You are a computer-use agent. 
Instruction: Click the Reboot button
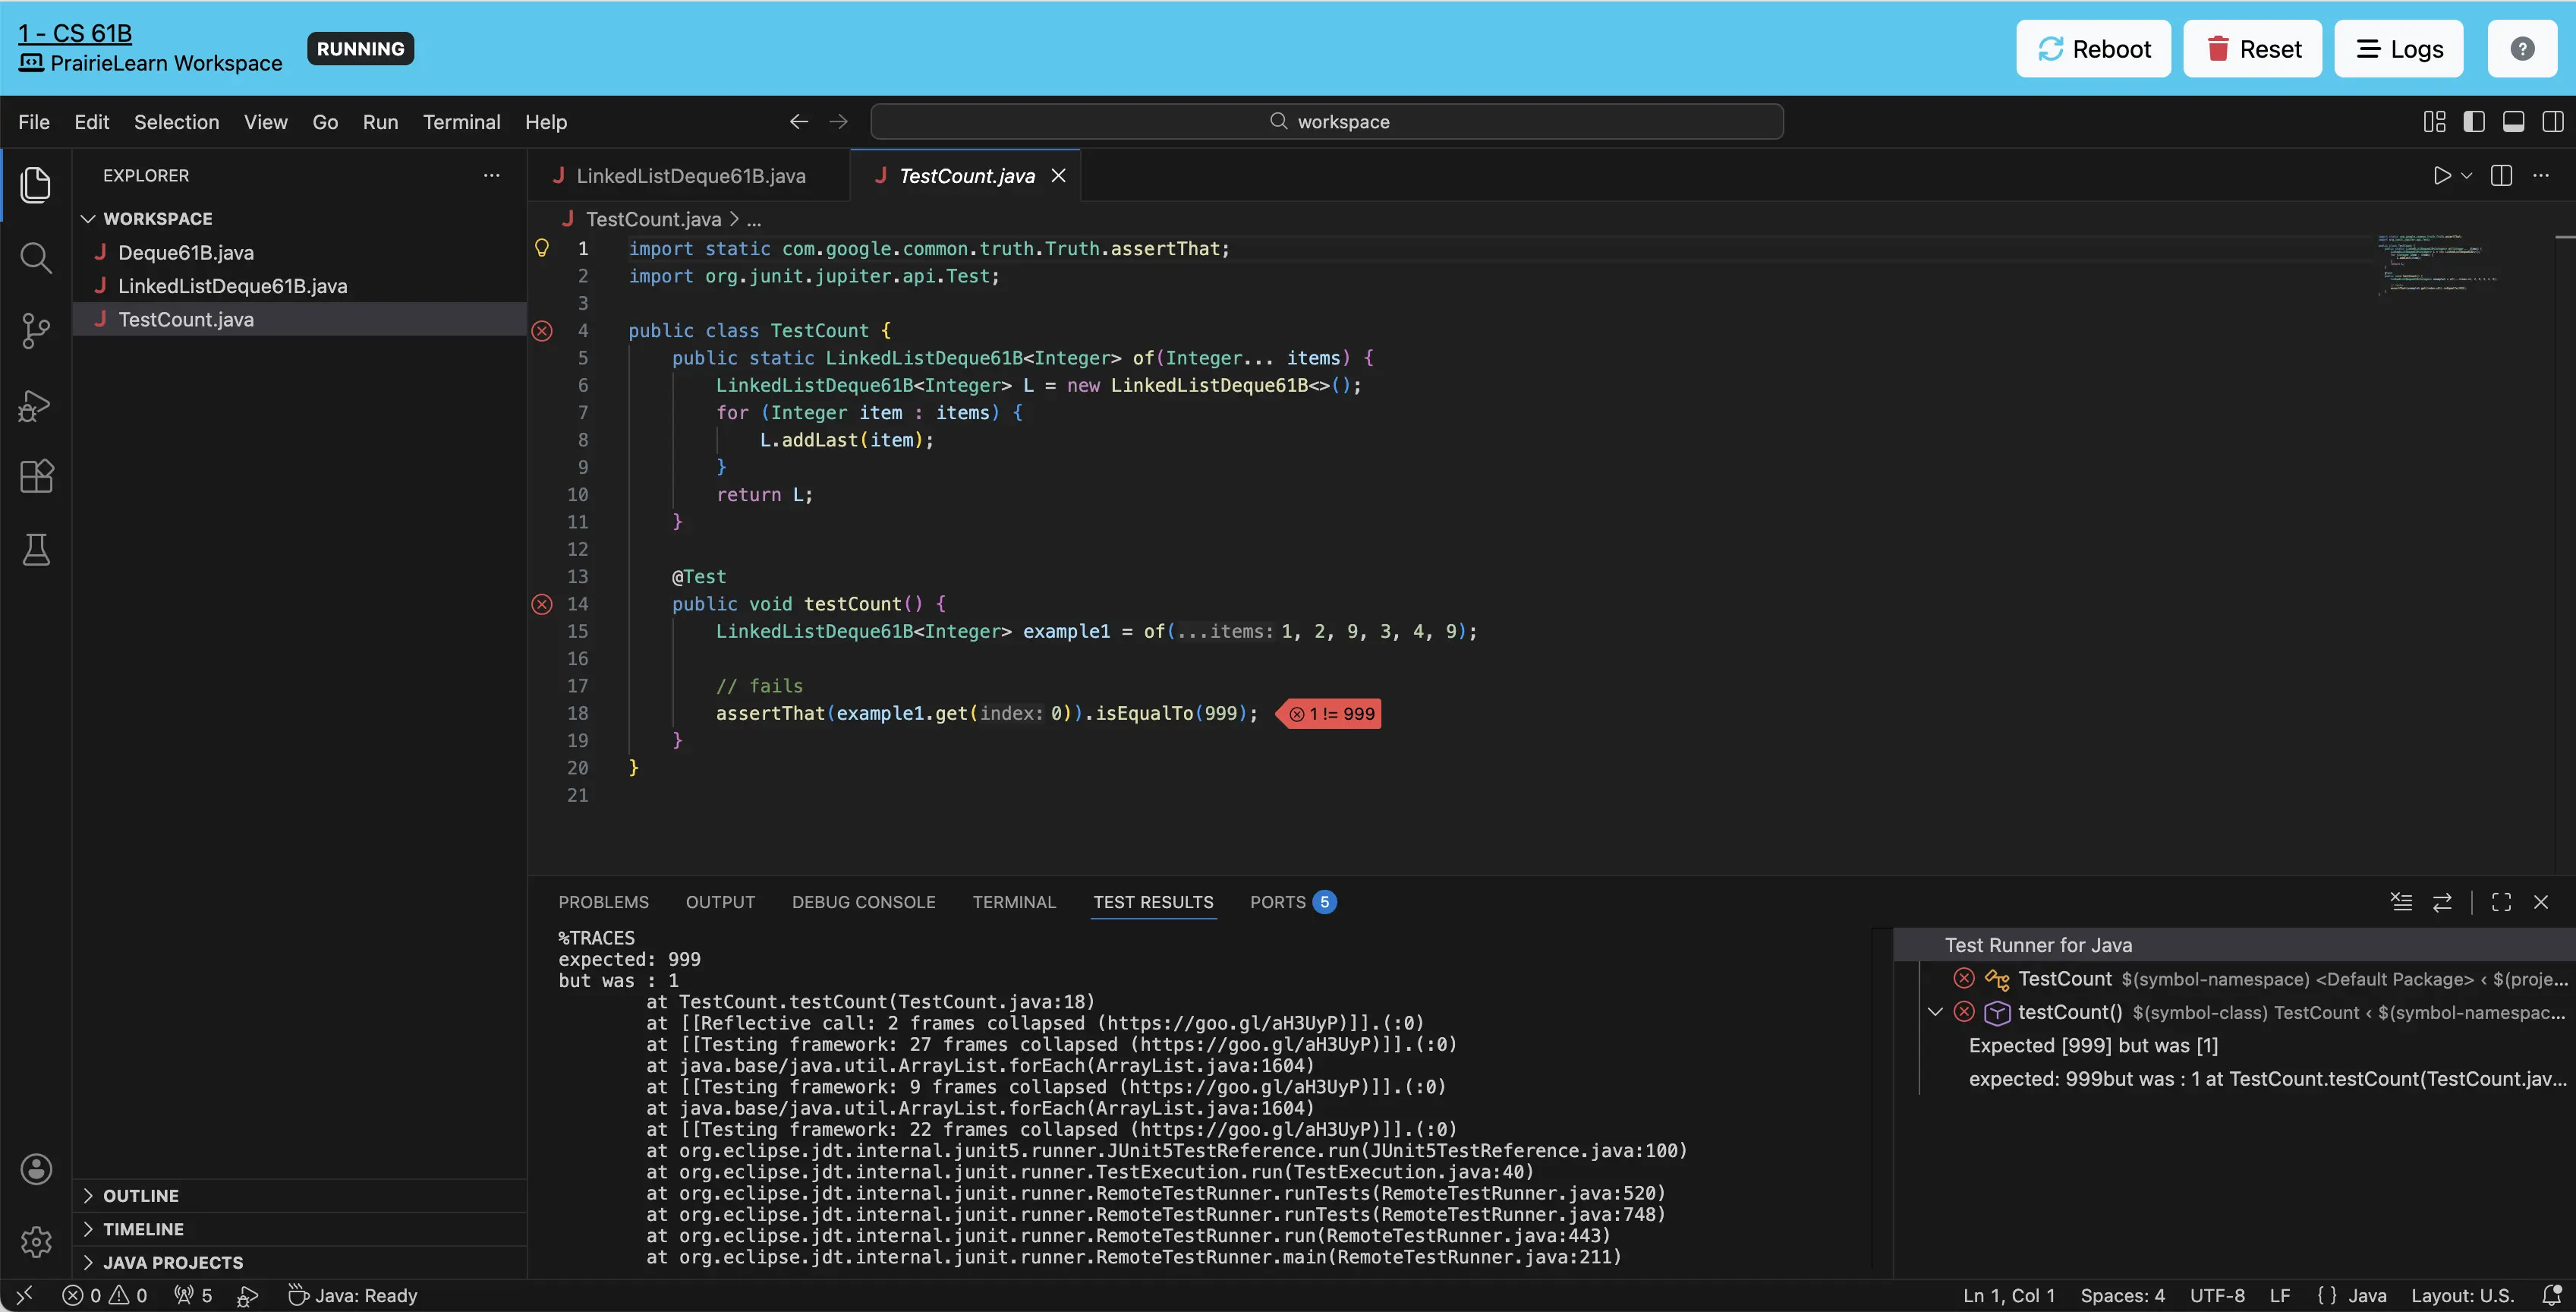[x=2093, y=49]
